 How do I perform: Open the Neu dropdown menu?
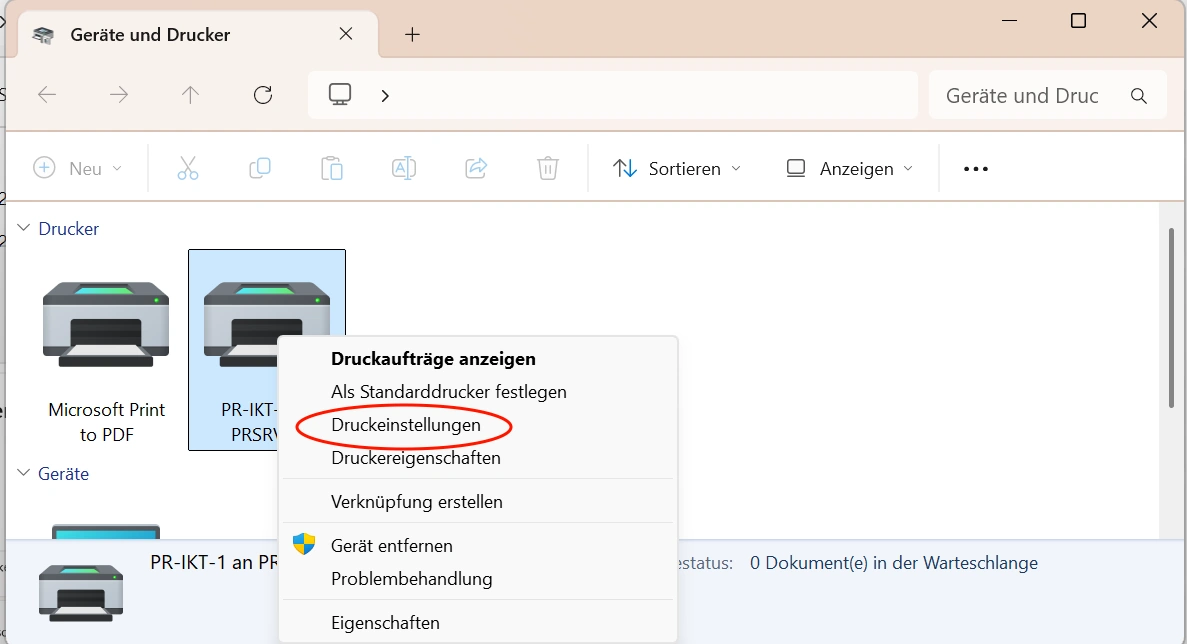[78, 168]
